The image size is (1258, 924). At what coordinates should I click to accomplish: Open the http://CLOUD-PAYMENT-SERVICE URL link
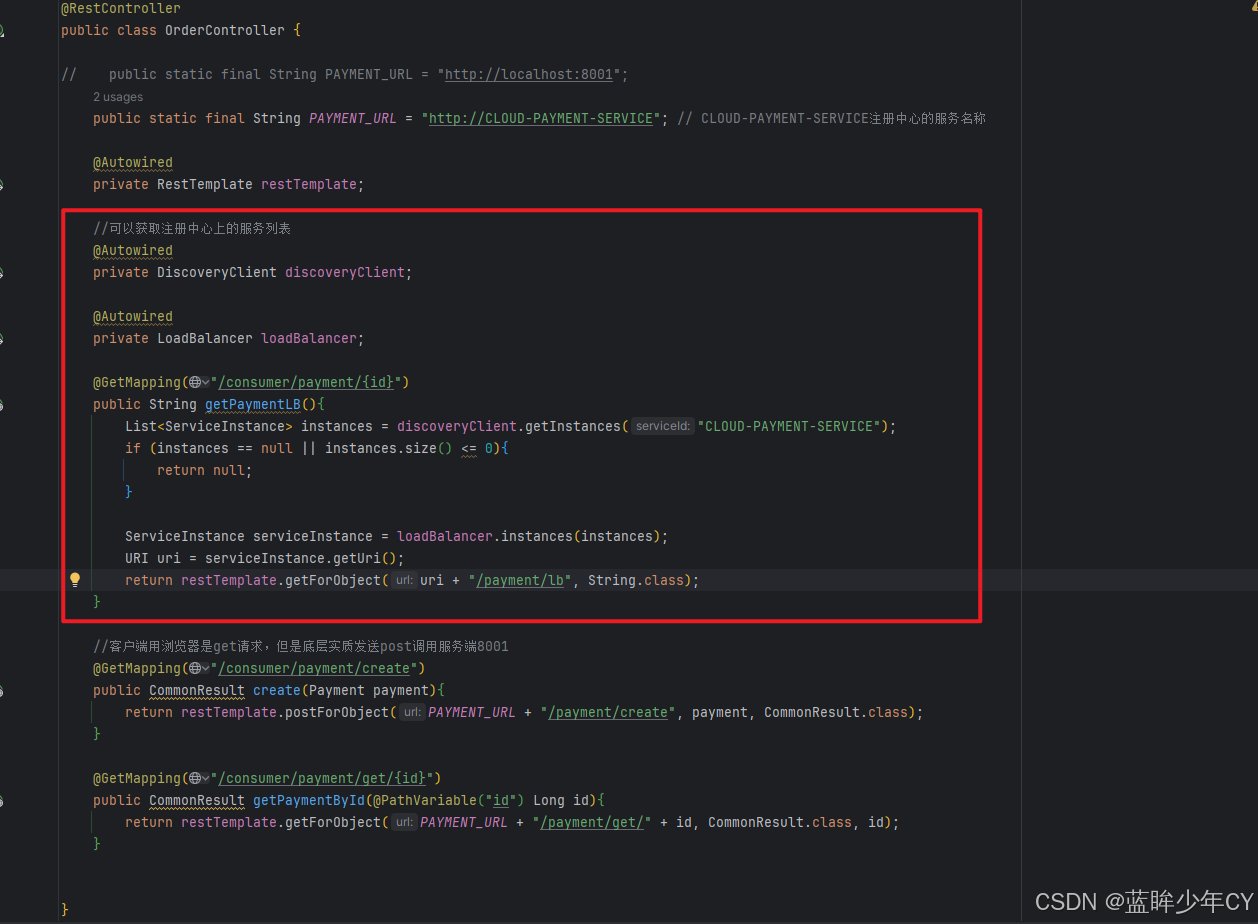pos(541,118)
